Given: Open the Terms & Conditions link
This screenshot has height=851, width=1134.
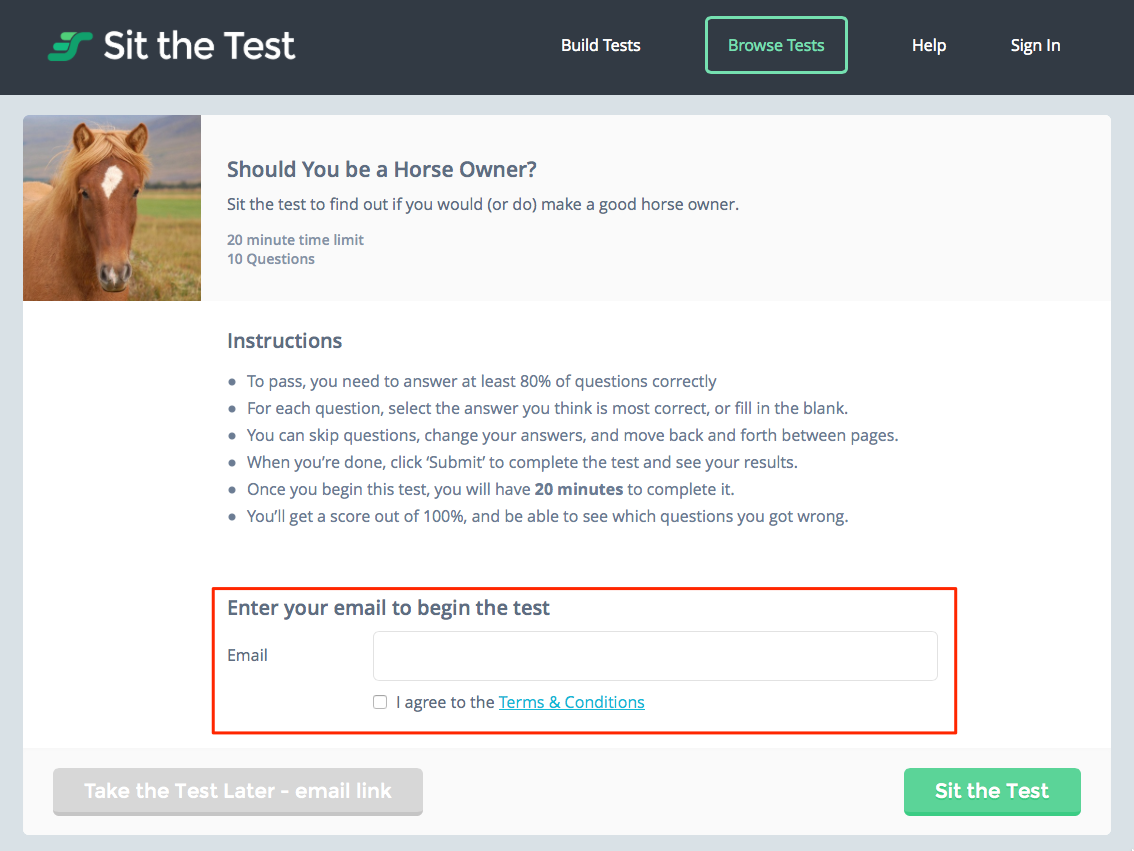Looking at the screenshot, I should click(571, 702).
